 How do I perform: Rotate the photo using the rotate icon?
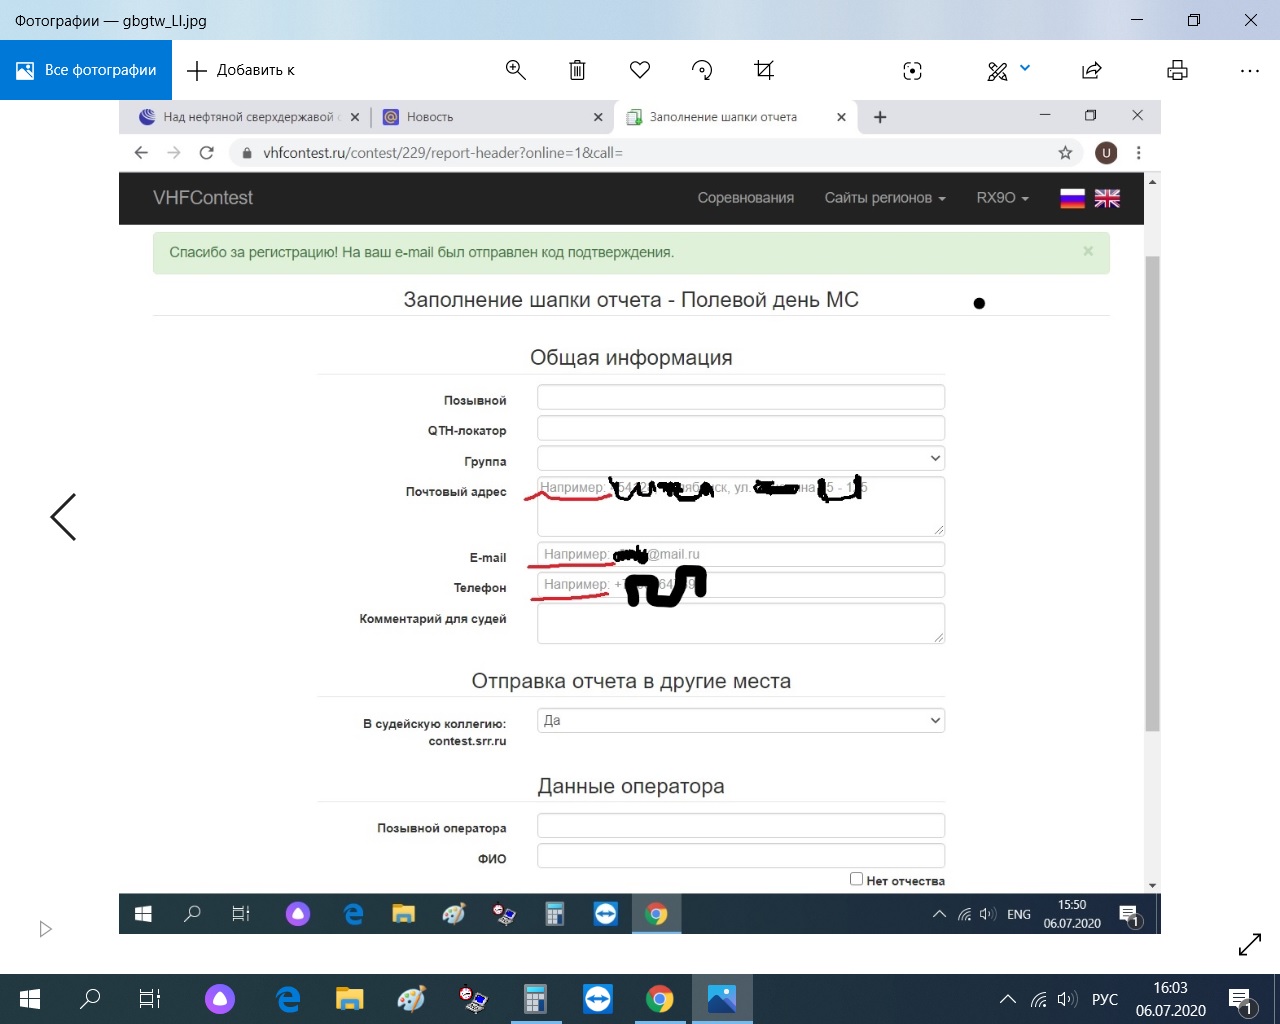click(702, 70)
